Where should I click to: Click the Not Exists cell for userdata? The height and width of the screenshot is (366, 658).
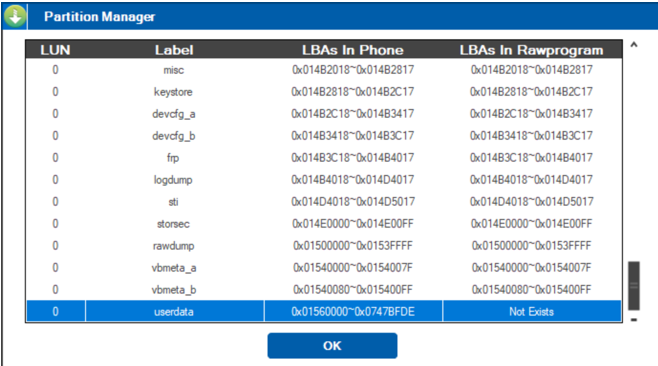532,311
